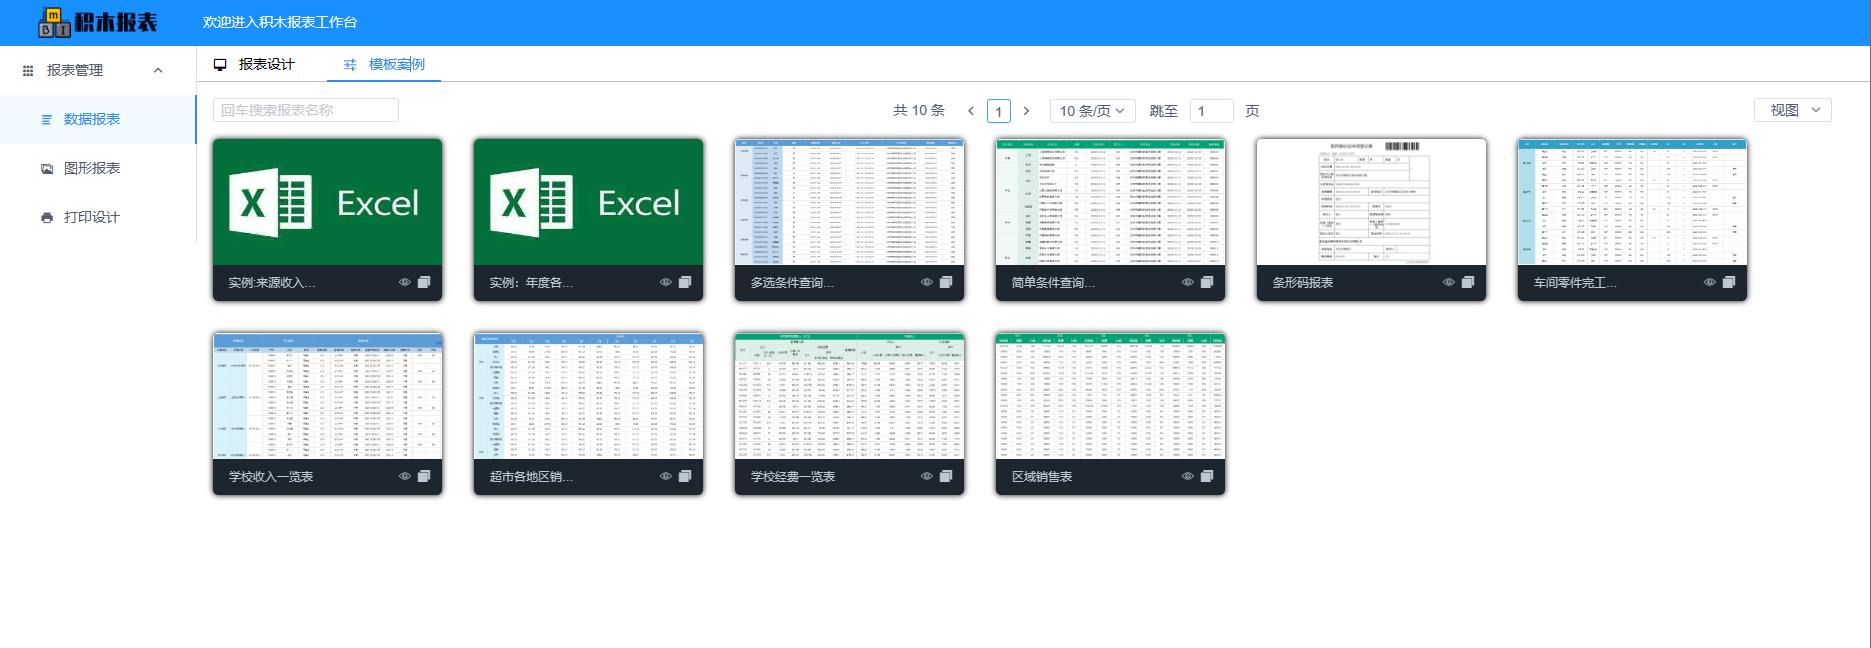The height and width of the screenshot is (648, 1871).
Task: Open 打印设计 from the sidebar
Action: (x=91, y=217)
